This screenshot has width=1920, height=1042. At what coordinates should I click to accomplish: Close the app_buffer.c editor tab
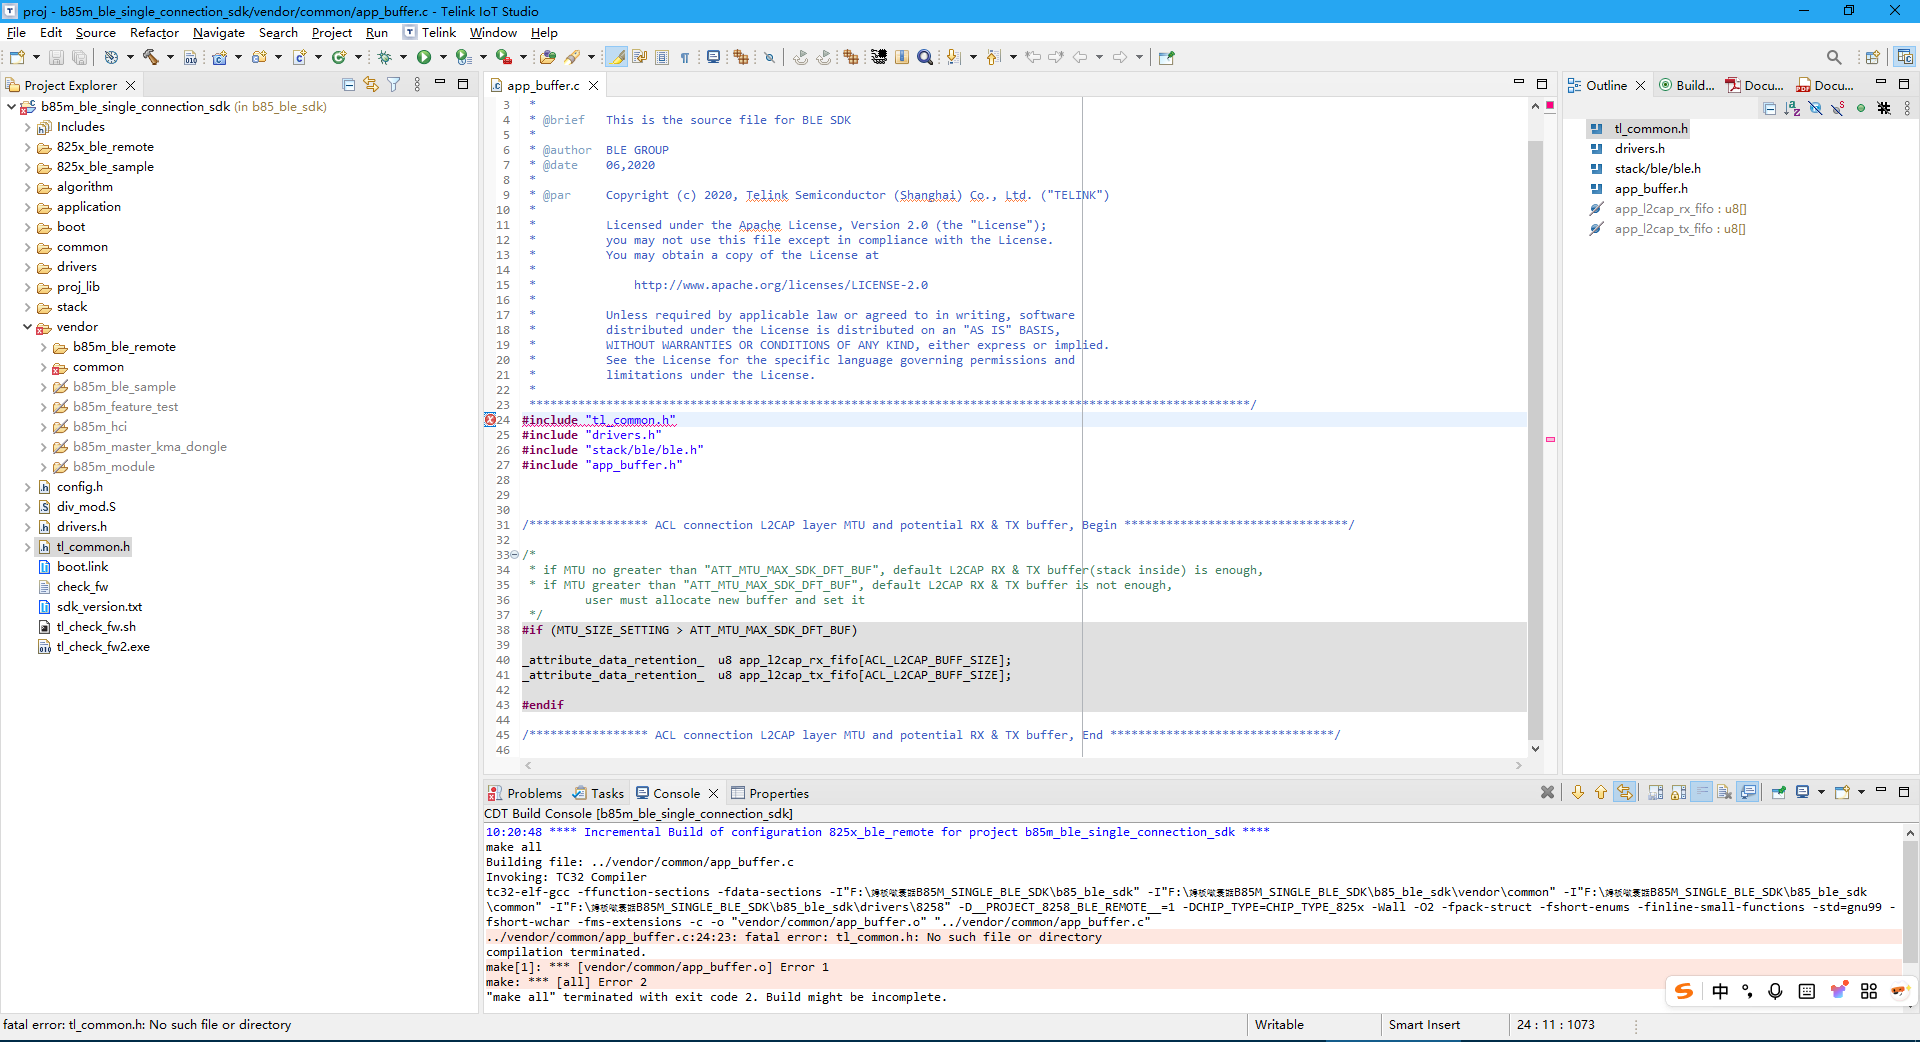594,86
